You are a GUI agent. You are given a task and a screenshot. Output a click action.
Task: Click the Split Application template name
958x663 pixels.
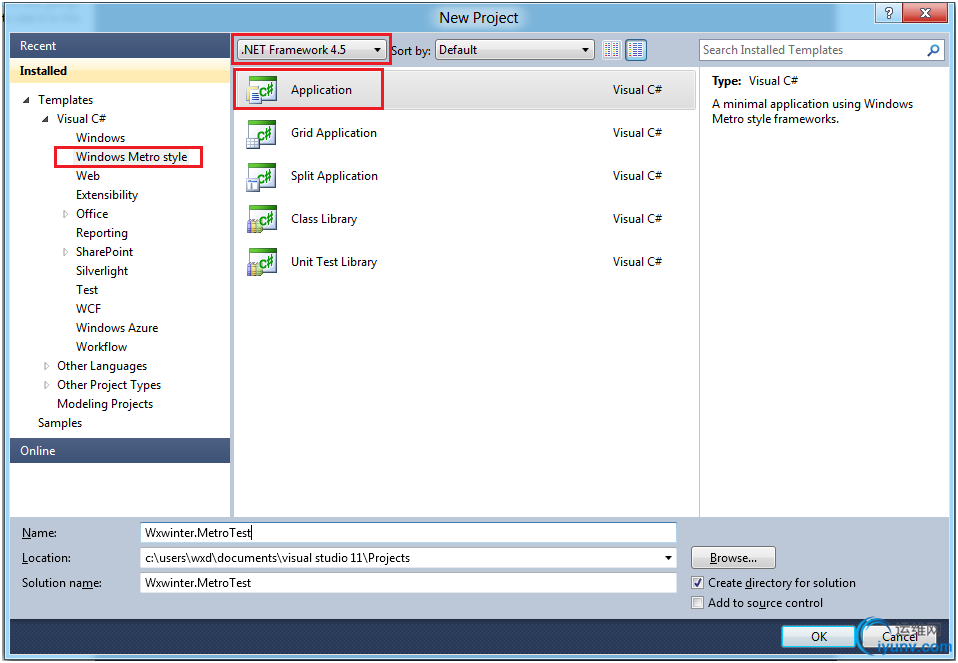coord(334,176)
